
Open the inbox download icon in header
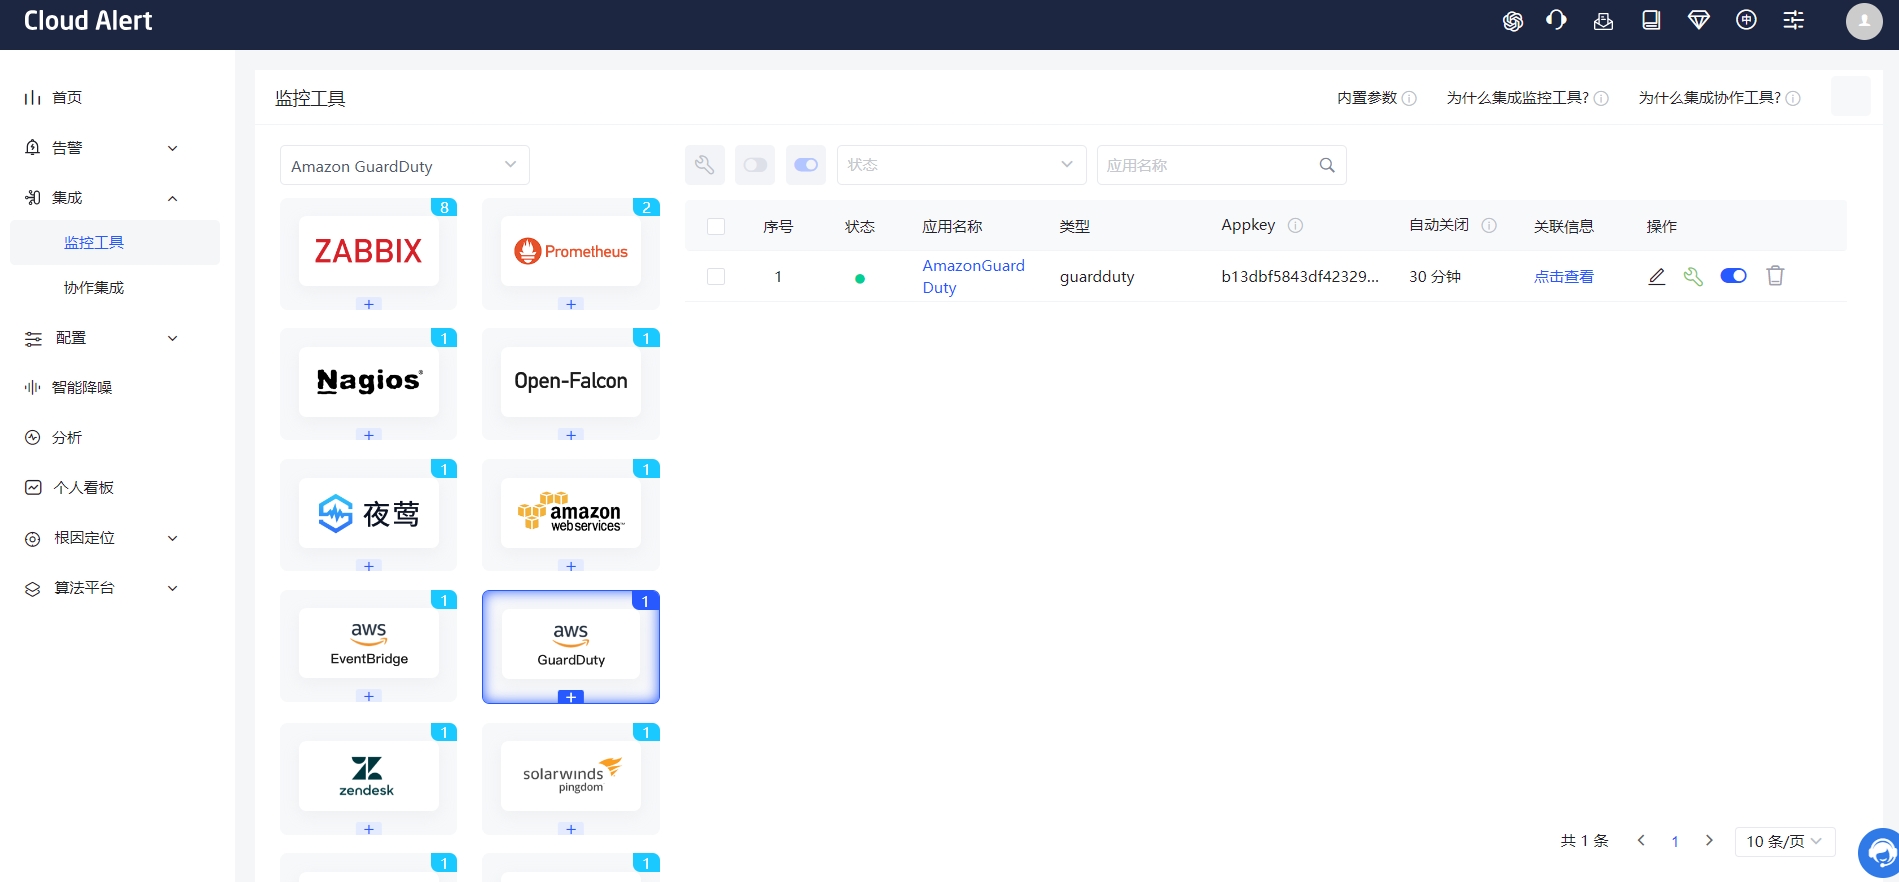1603,21
